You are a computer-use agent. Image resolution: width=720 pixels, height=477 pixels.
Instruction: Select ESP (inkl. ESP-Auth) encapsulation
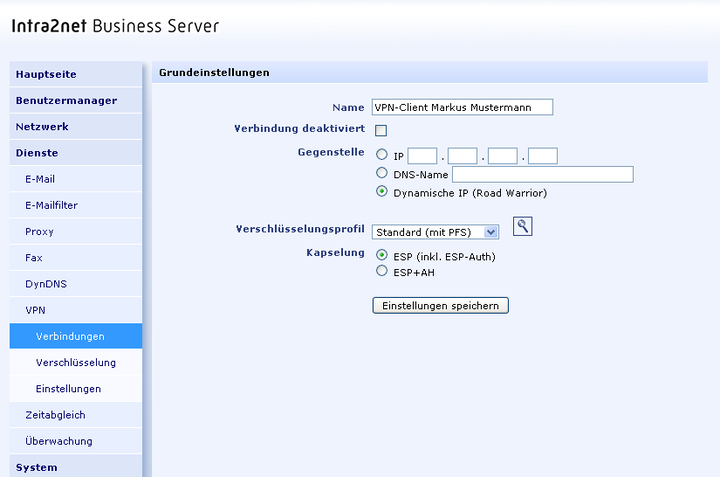382,255
